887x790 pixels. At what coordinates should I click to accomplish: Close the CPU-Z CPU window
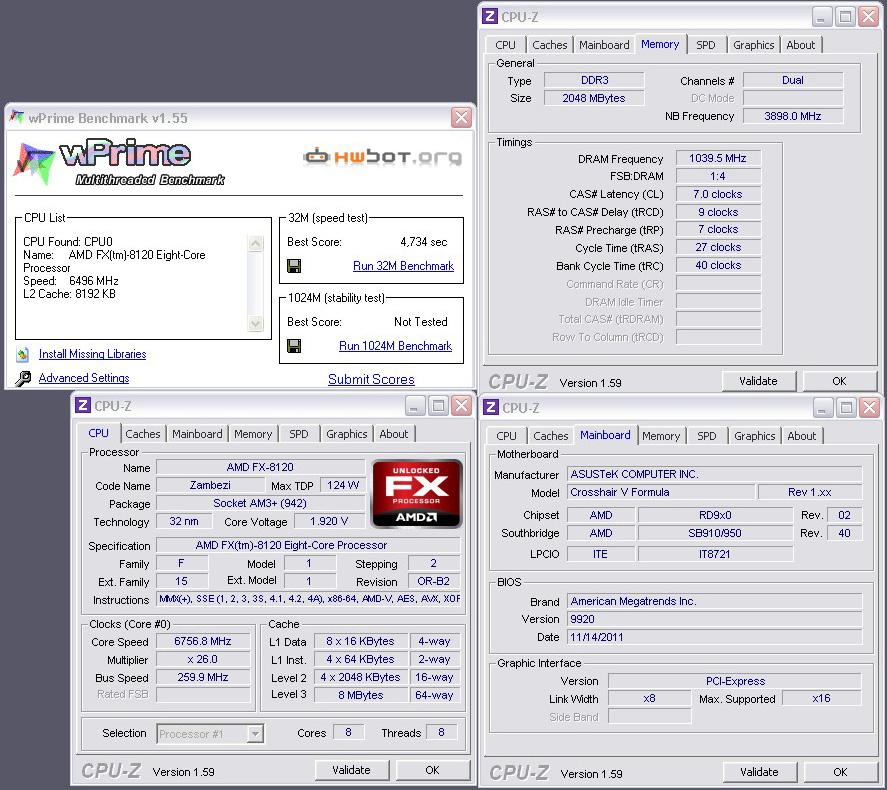pyautogui.click(x=462, y=405)
